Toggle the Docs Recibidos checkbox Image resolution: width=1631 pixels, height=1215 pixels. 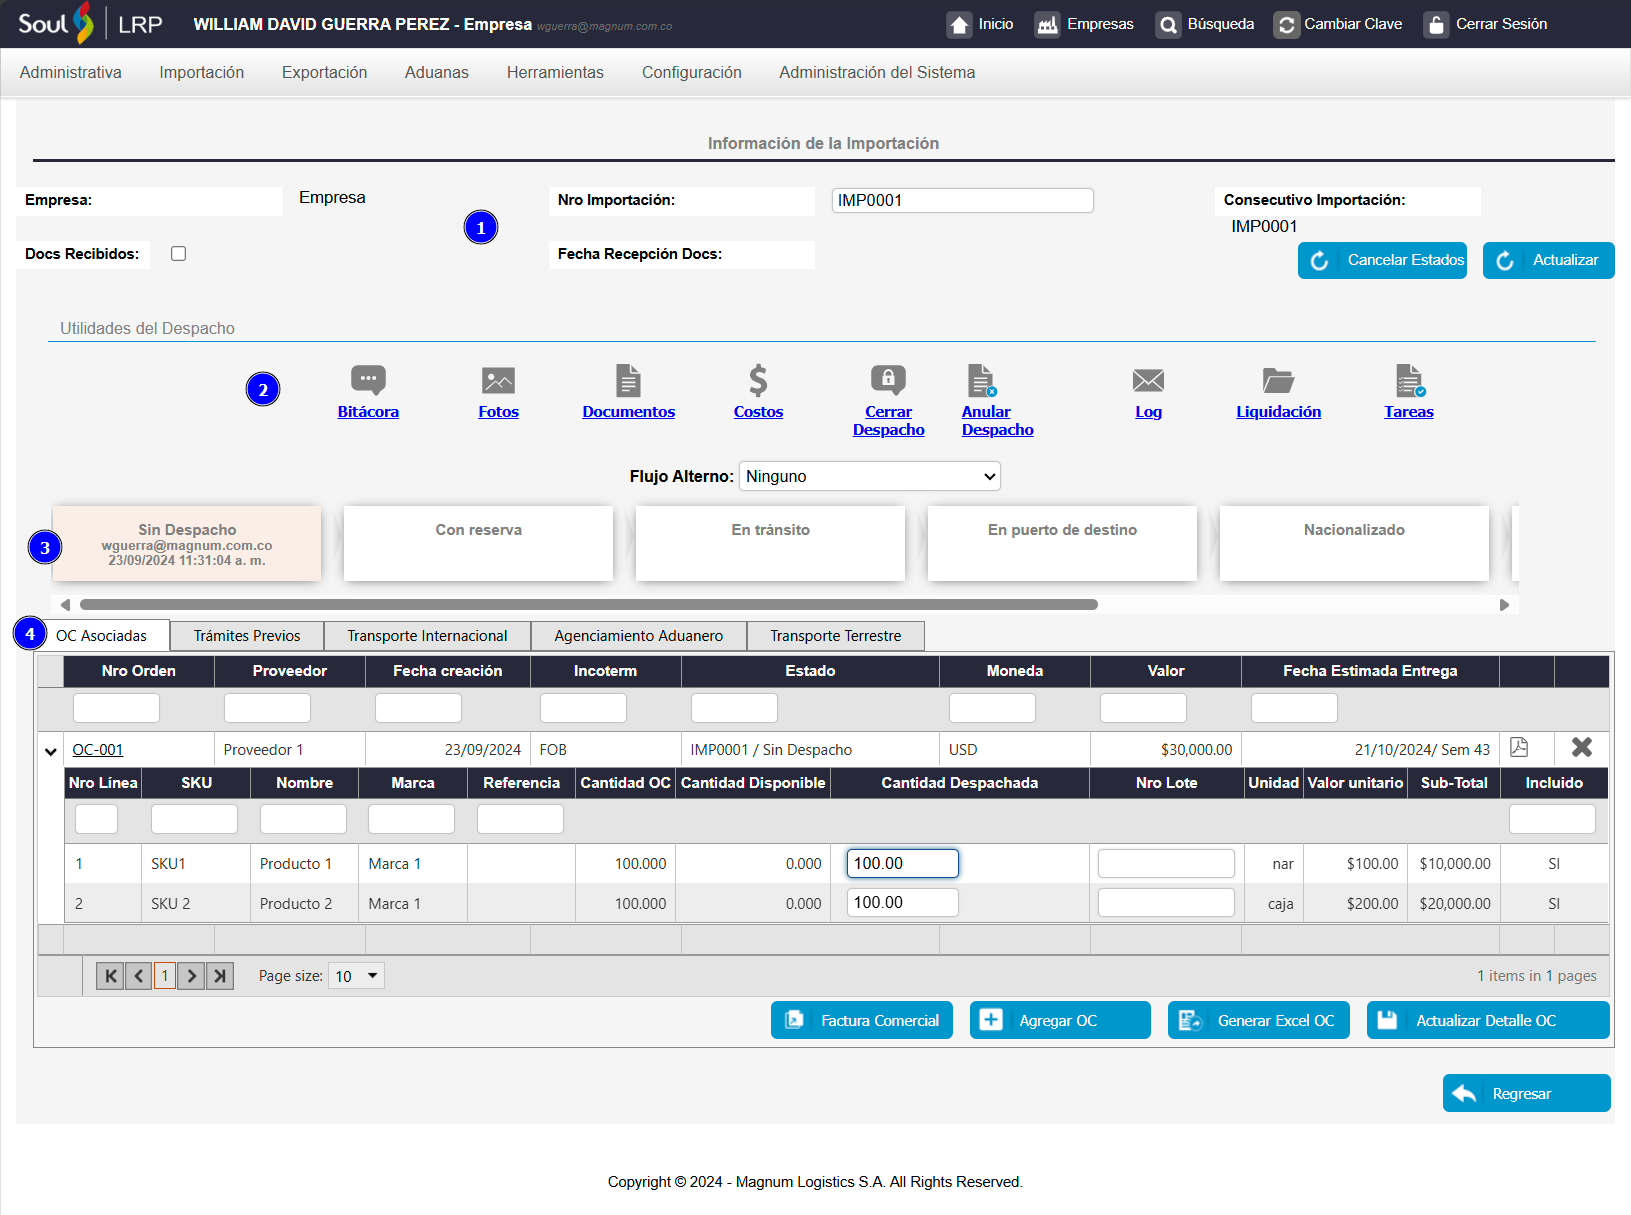179,254
